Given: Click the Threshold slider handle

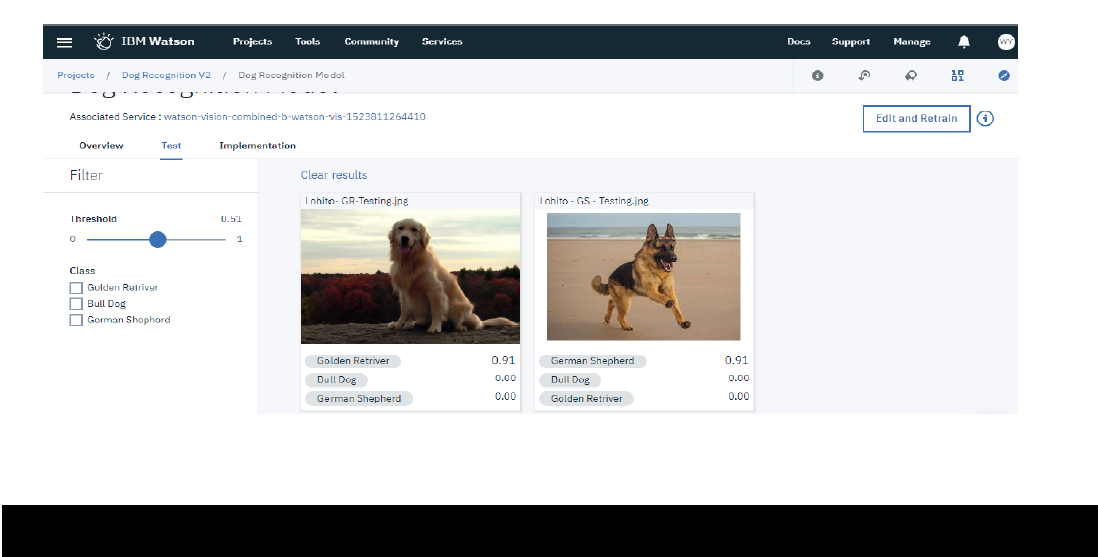Looking at the screenshot, I should (x=157, y=239).
